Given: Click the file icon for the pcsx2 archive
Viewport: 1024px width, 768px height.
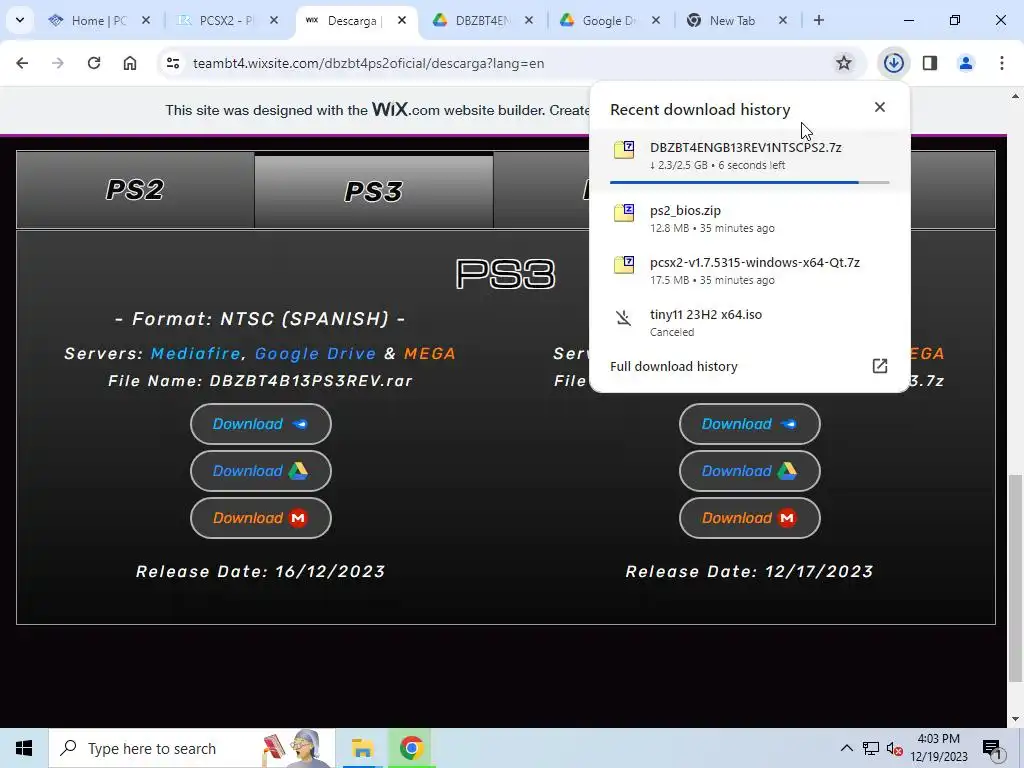Looking at the screenshot, I should pos(624,264).
